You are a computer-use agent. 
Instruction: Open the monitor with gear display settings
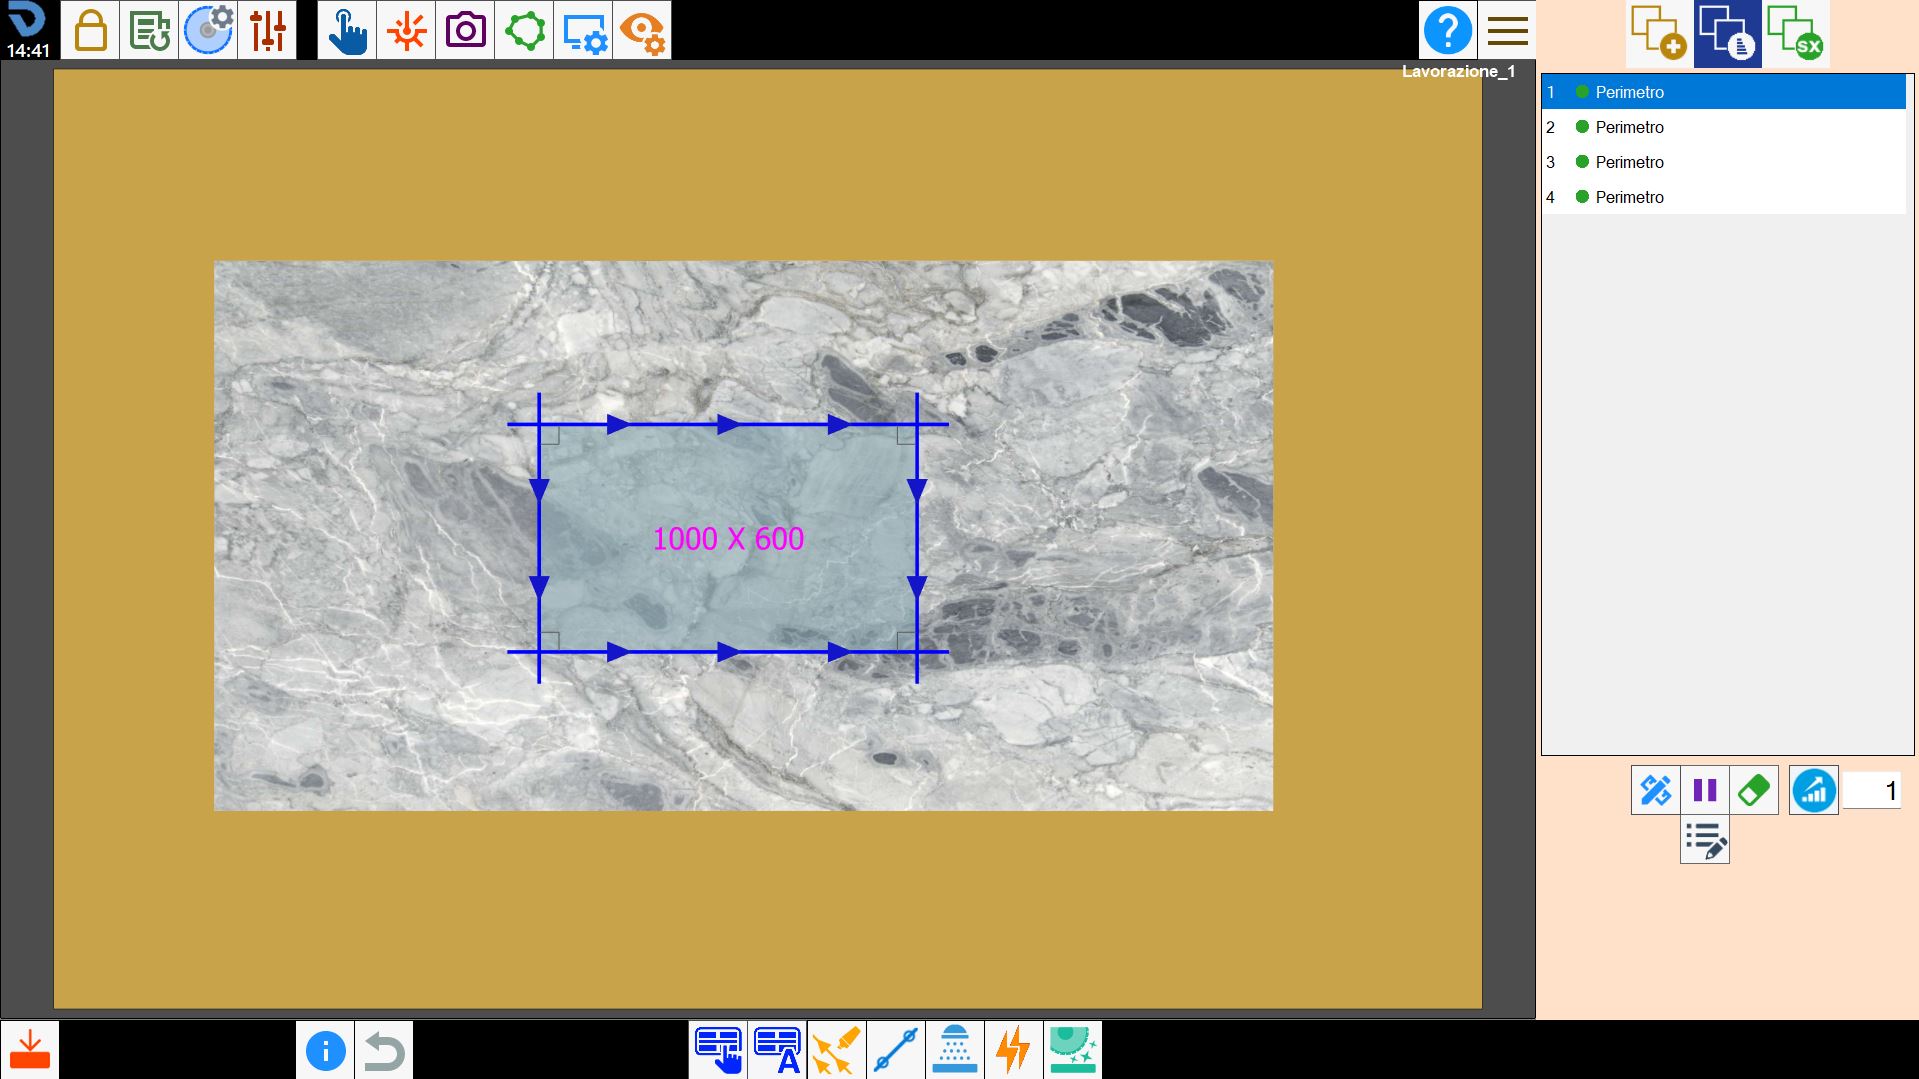click(584, 30)
